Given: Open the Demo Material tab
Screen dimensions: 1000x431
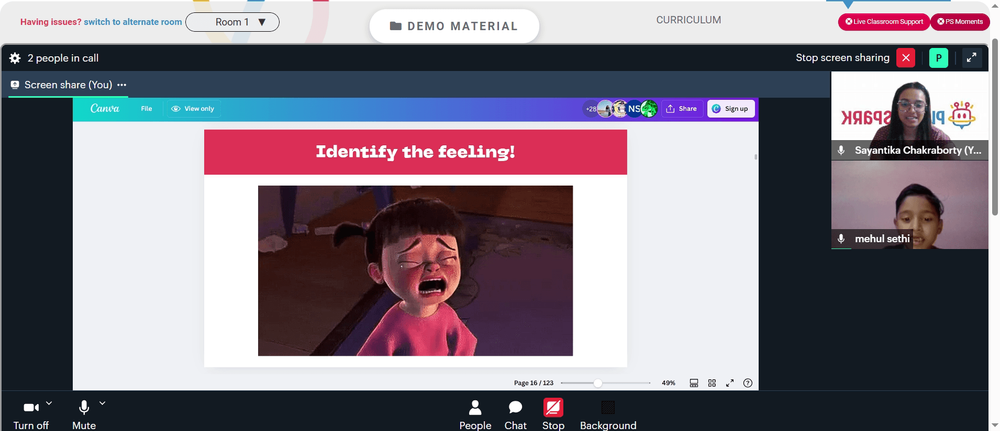Looking at the screenshot, I should [x=454, y=26].
